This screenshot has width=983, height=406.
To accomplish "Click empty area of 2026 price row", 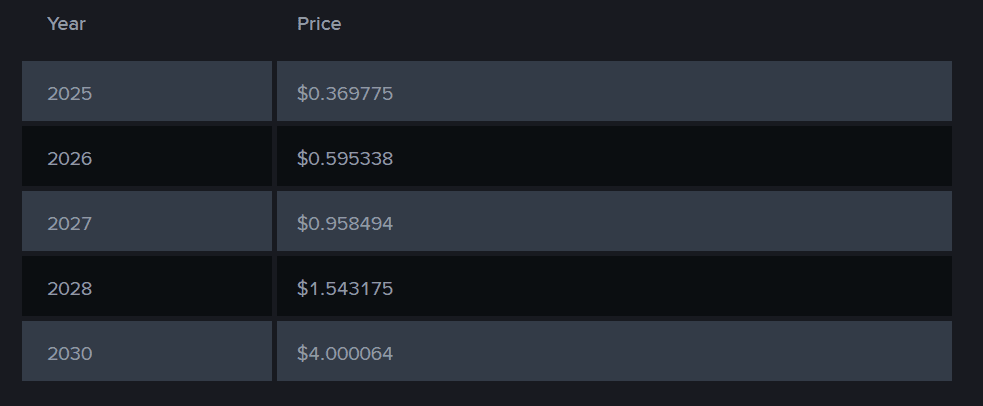I will 671,156.
